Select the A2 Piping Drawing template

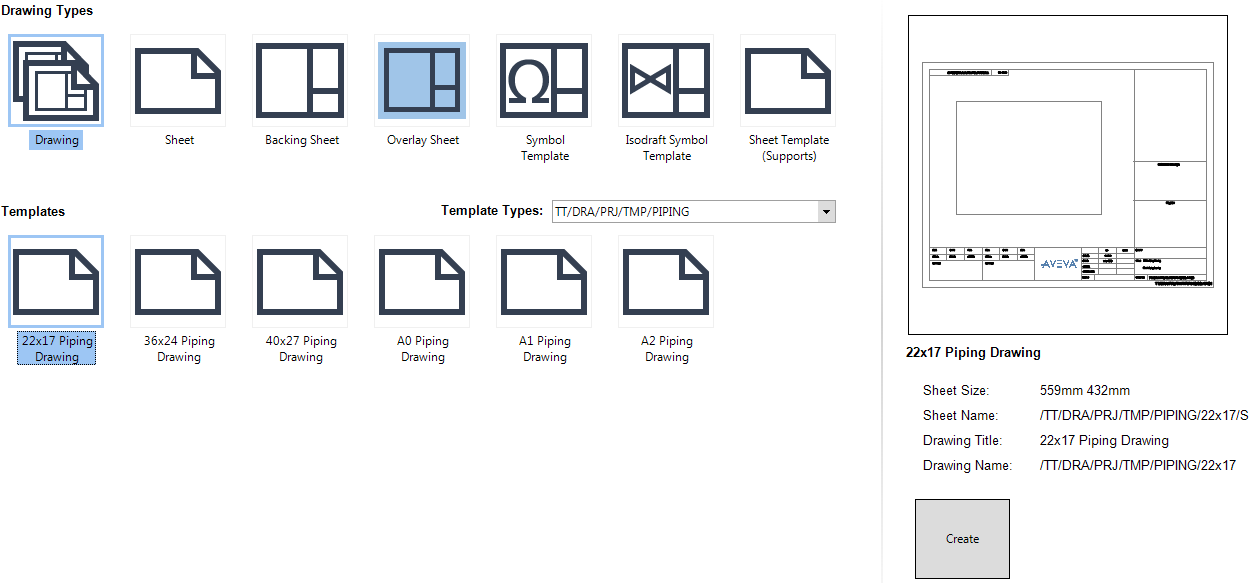coord(666,281)
